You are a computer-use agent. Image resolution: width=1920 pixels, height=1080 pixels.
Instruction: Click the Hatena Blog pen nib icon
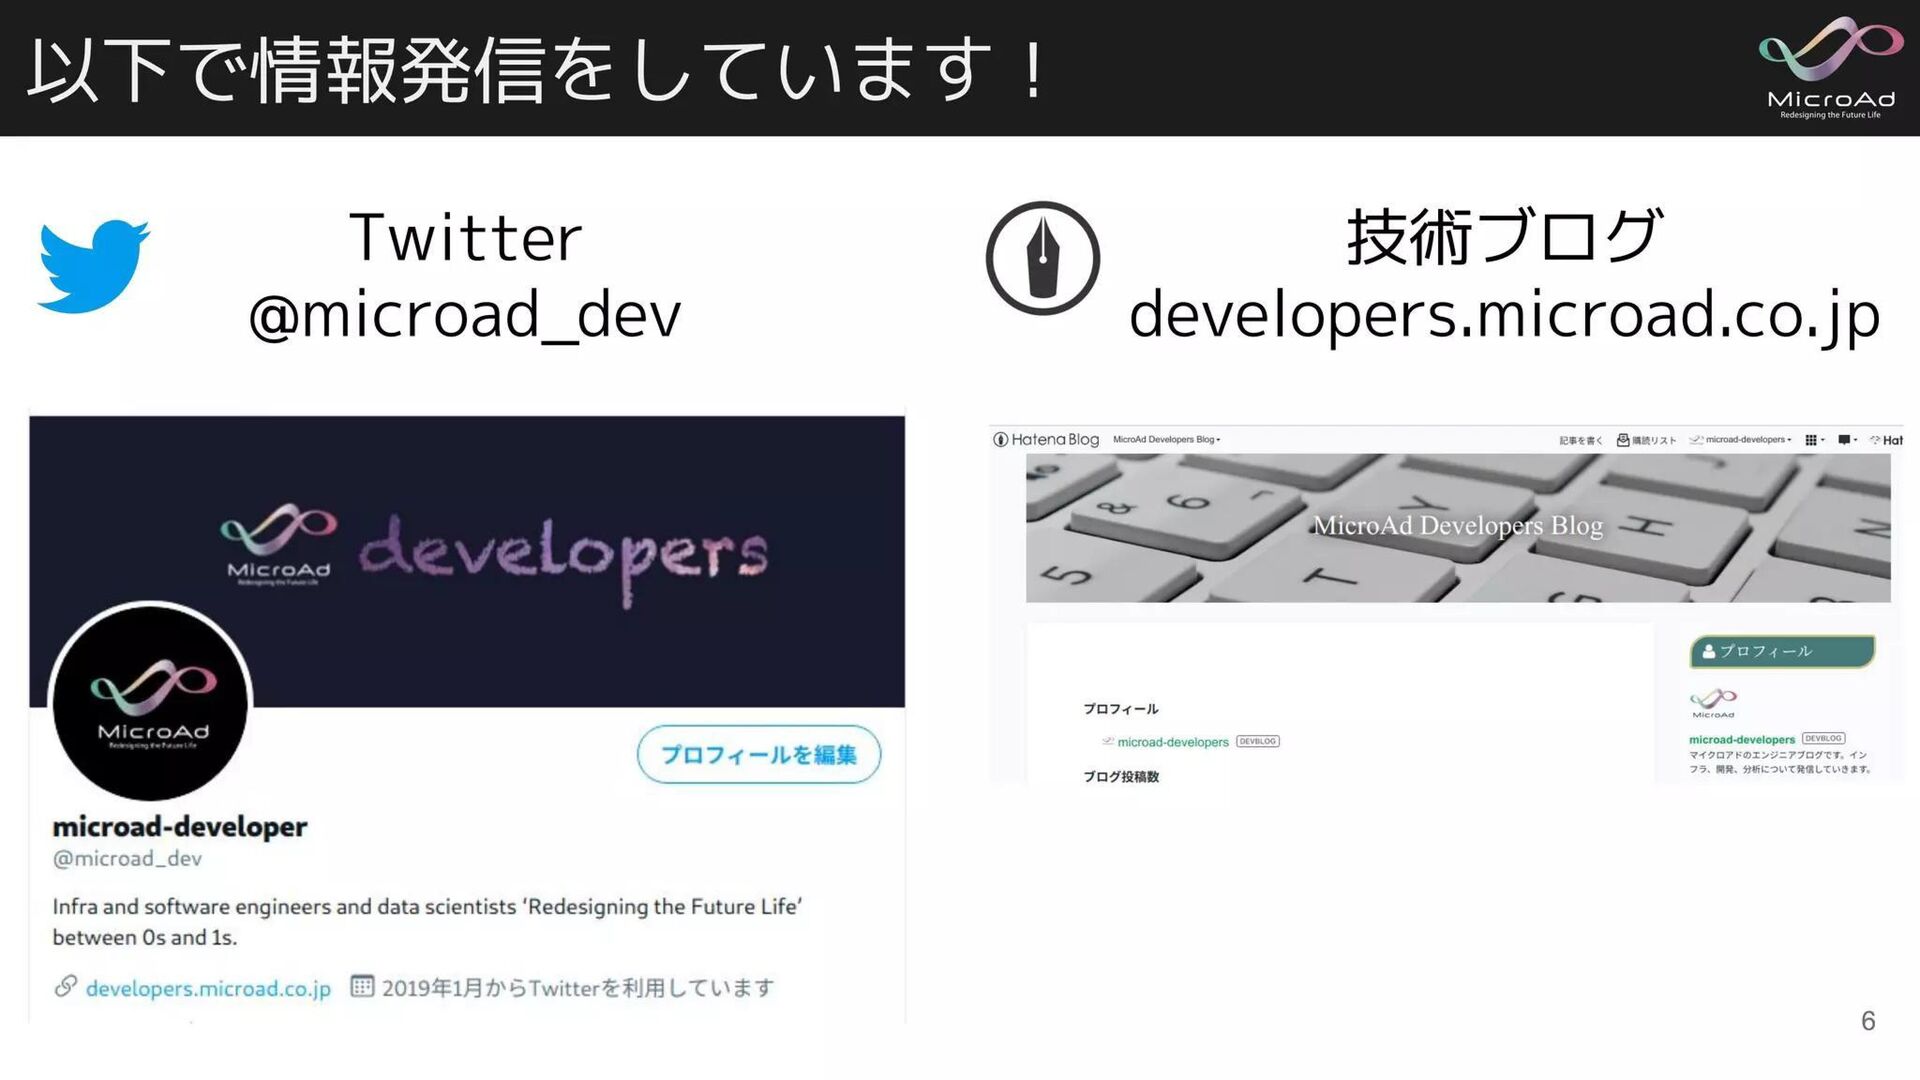(x=1042, y=258)
